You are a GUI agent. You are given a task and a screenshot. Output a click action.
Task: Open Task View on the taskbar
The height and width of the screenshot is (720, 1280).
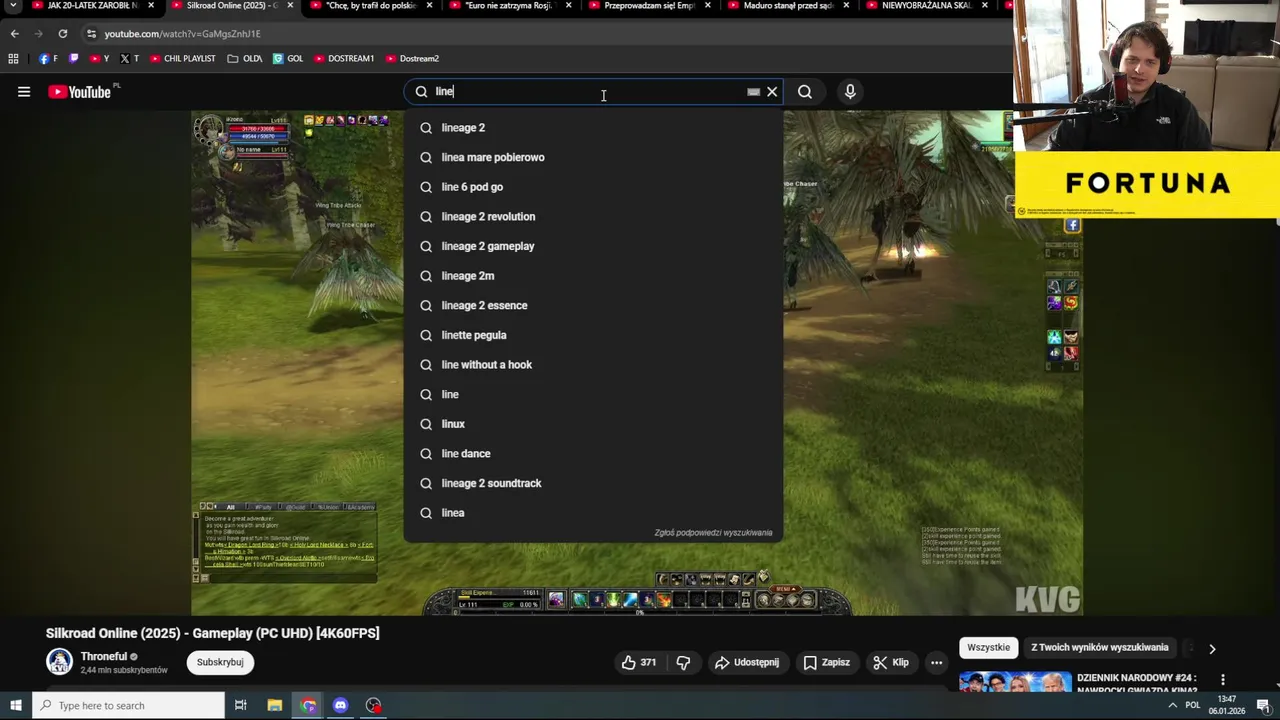[x=240, y=706]
